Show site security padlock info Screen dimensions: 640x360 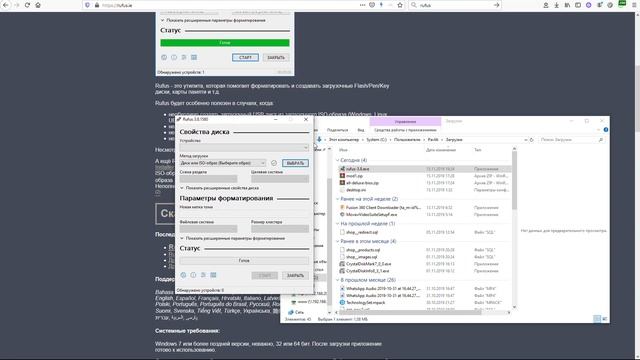pos(97,5)
